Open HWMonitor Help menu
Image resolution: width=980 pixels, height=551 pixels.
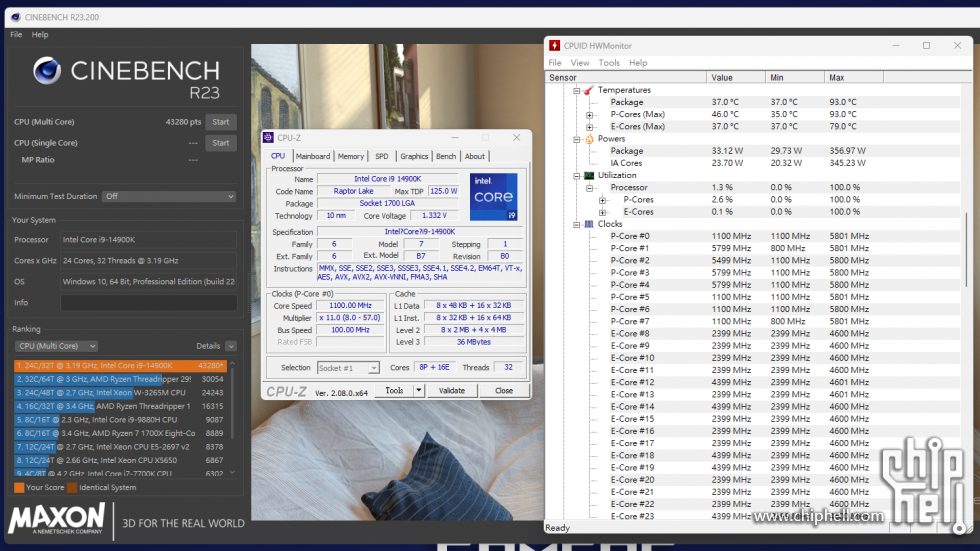tap(638, 62)
